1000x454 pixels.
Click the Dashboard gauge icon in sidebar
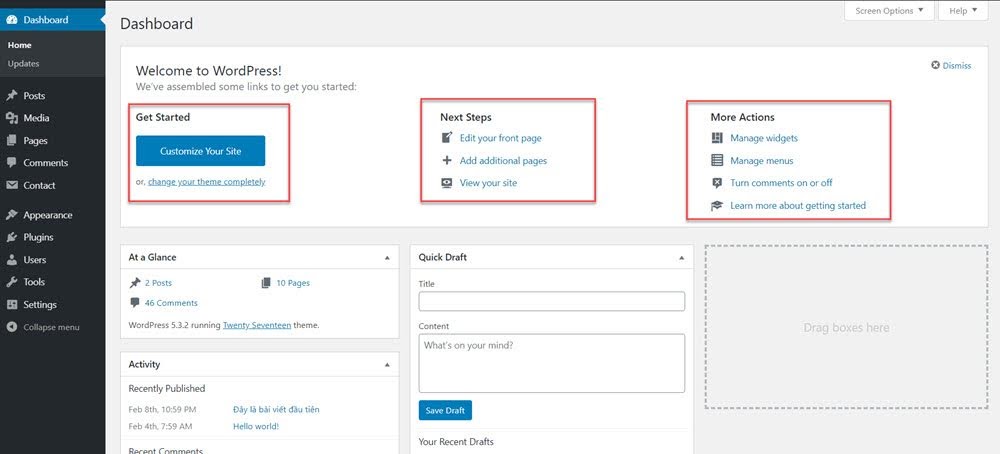[11, 20]
